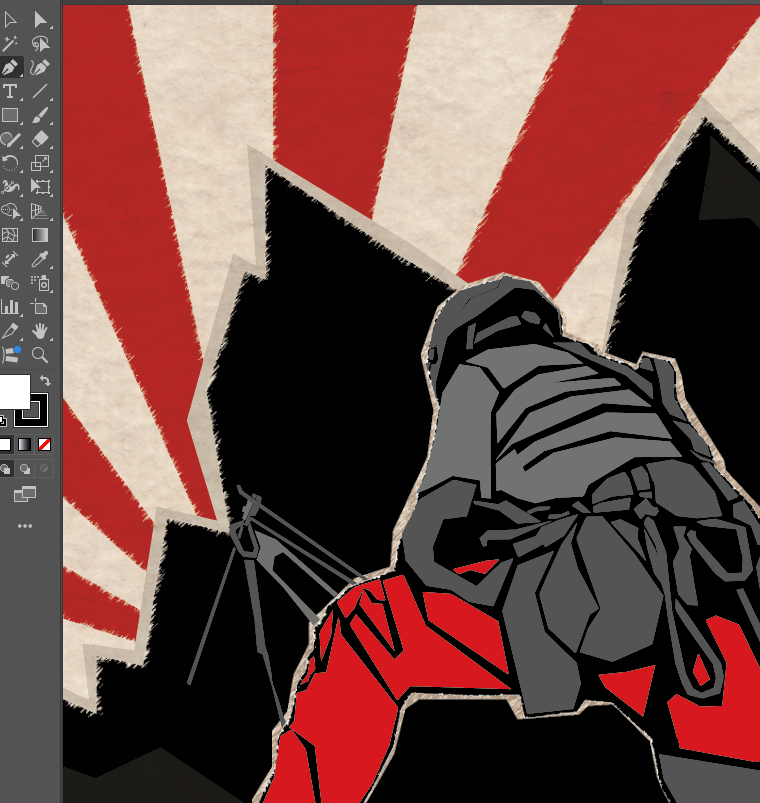The width and height of the screenshot is (760, 803).
Task: Choose the Hand tool
Action: click(40, 331)
